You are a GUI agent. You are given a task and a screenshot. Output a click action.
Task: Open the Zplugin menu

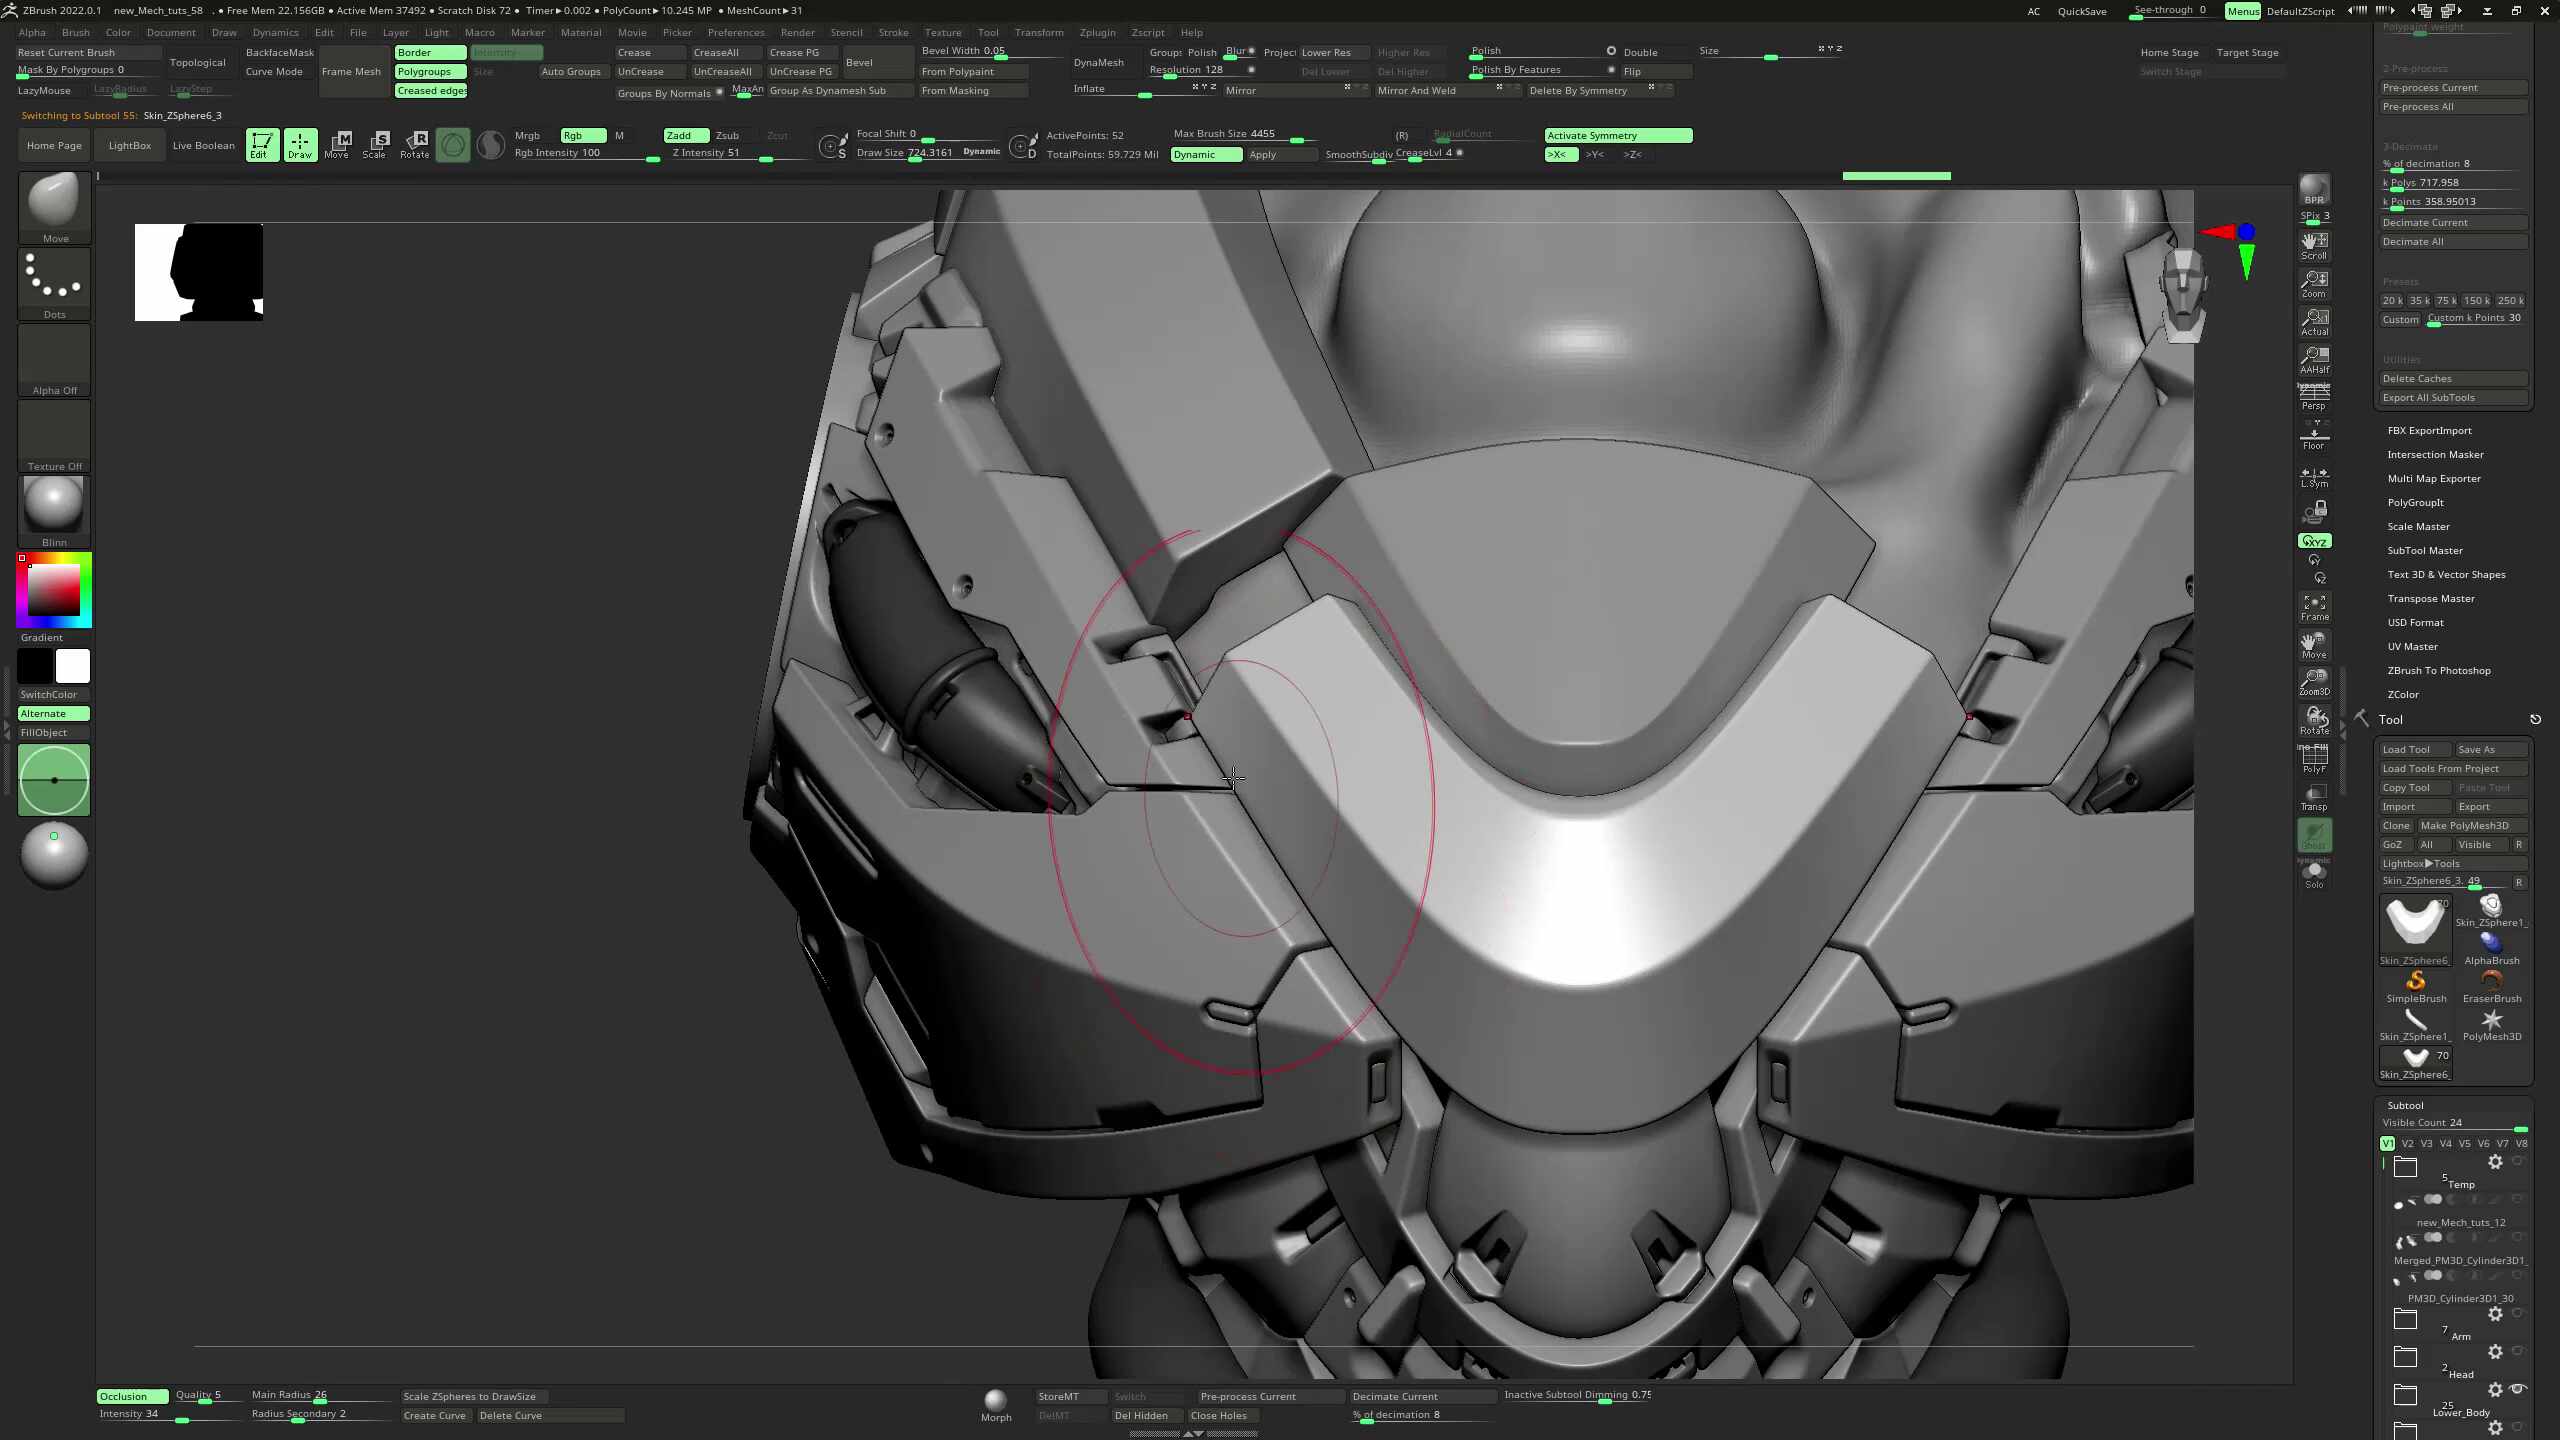(x=1097, y=32)
